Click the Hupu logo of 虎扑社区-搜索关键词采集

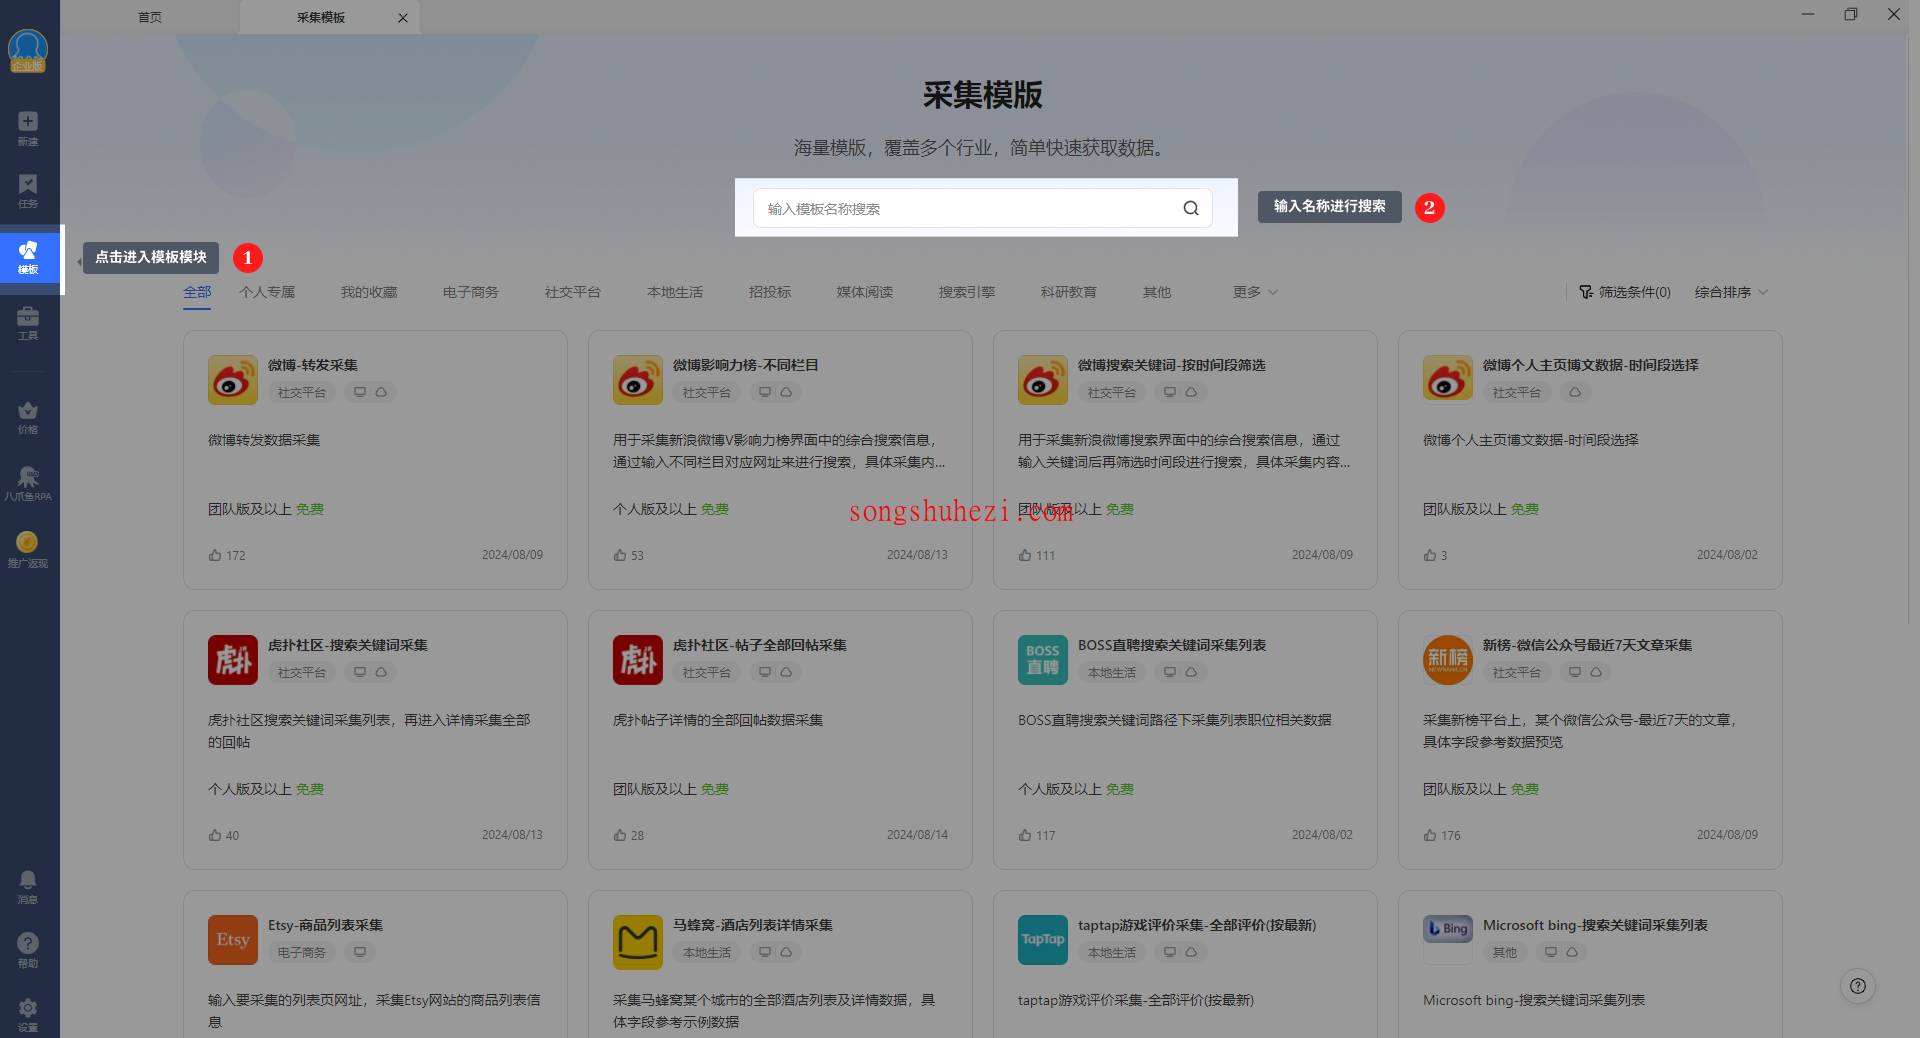click(233, 660)
